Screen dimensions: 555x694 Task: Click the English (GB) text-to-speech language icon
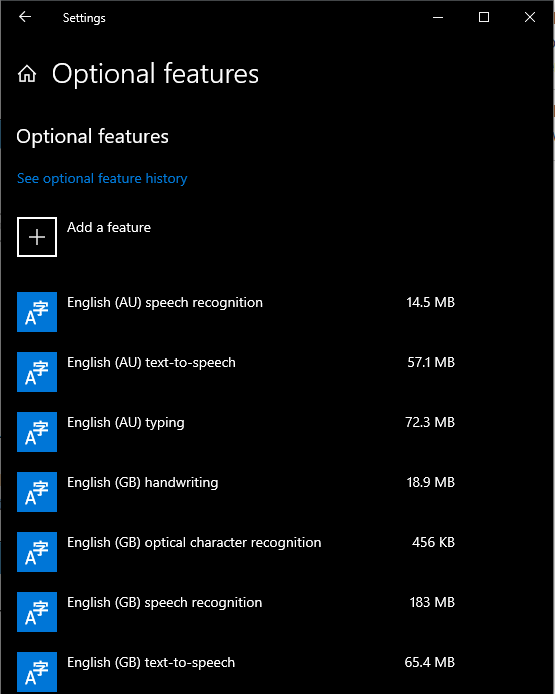(37, 672)
